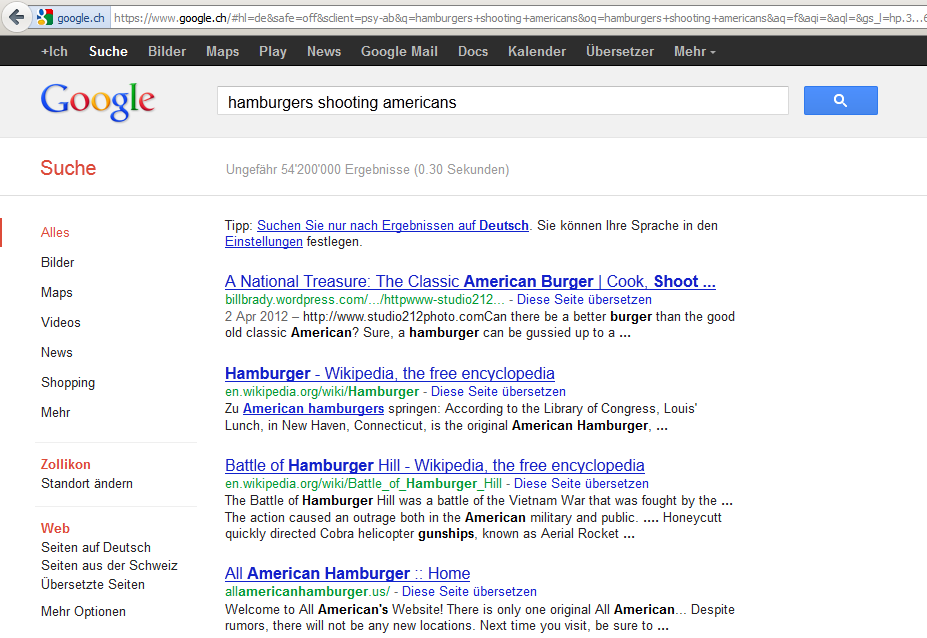Expand Mehr Optionen in sidebar
Screen dimensions: 927x638
(83, 611)
